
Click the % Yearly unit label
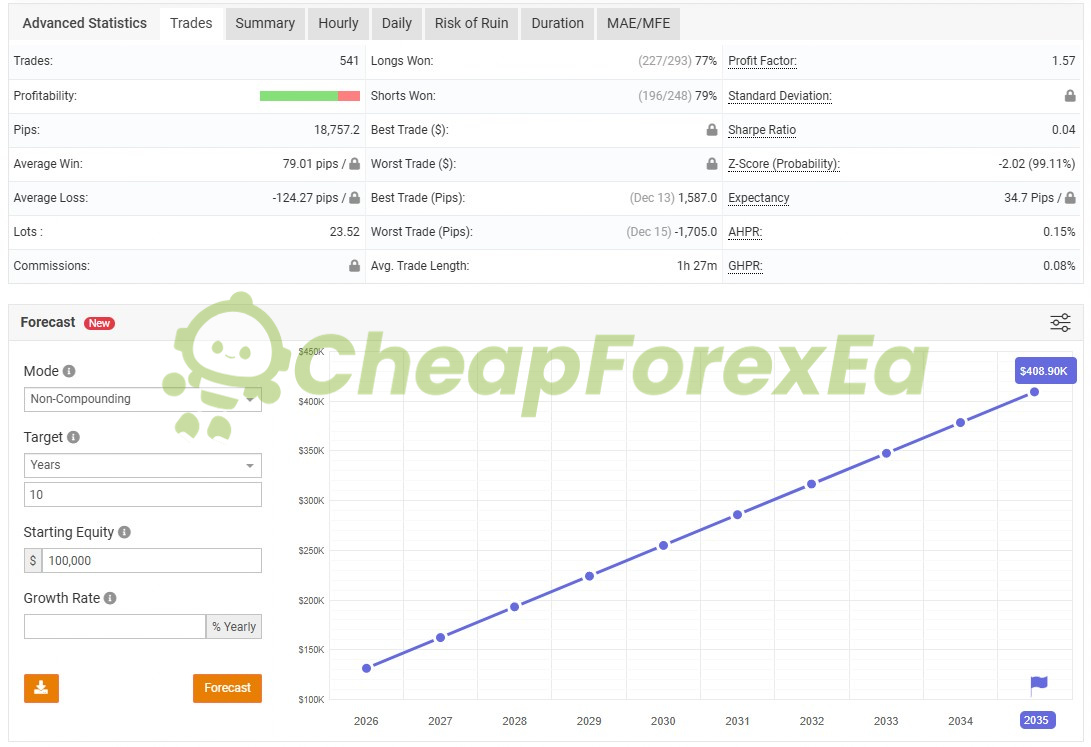click(234, 627)
